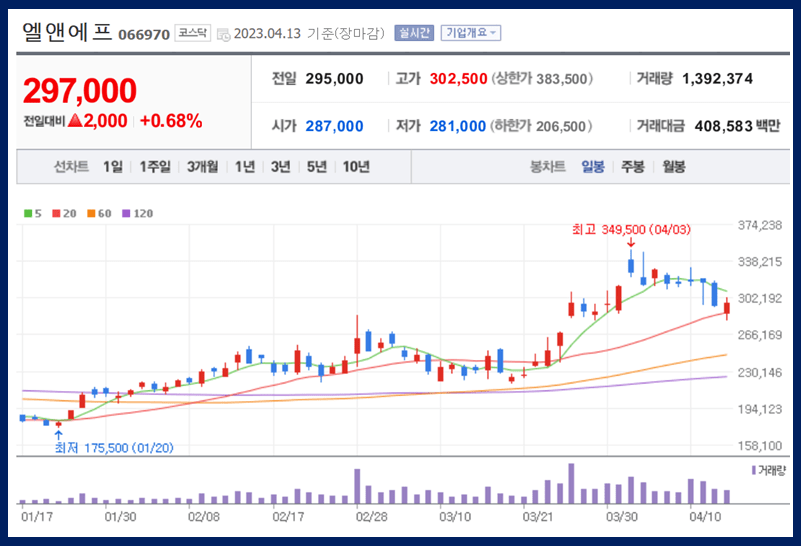Click the previous close value 295,000

[335, 79]
